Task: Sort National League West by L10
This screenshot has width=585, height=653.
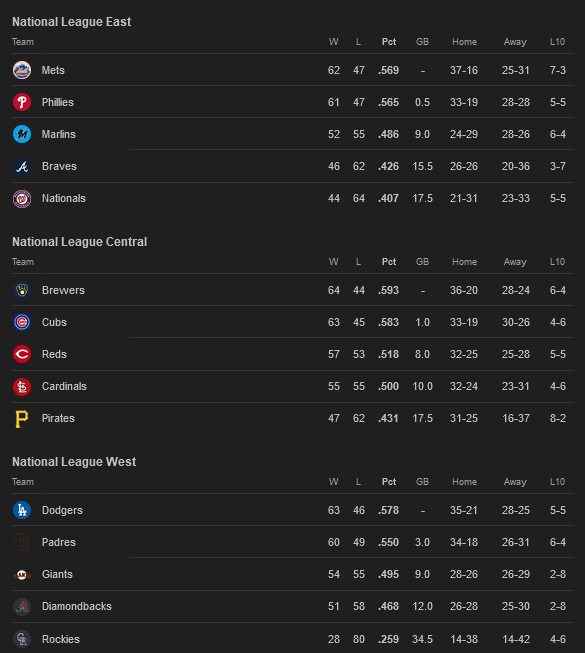Action: pyautogui.click(x=557, y=481)
